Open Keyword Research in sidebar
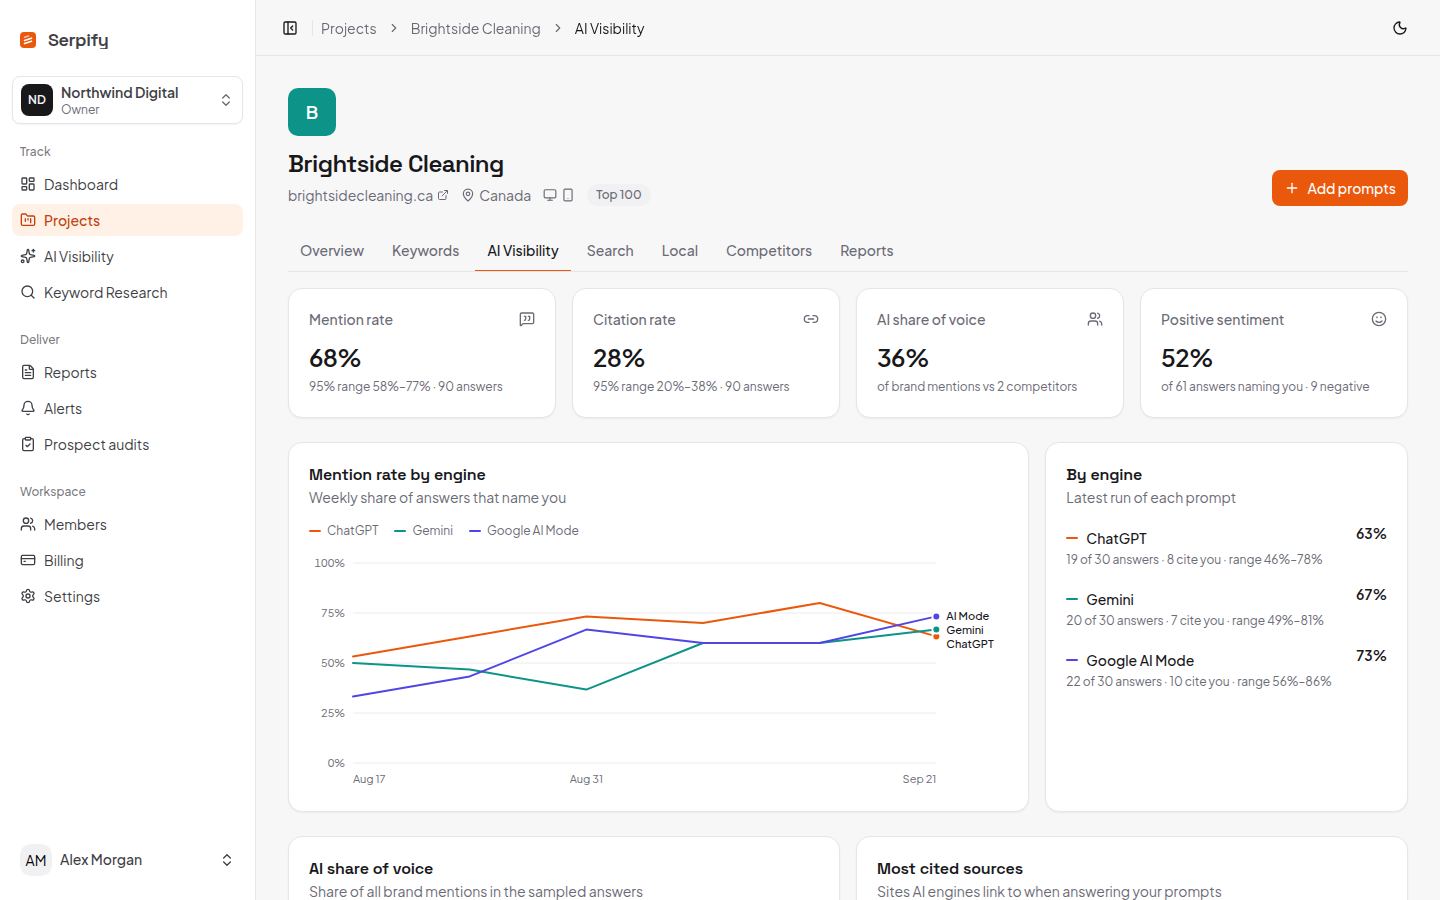The image size is (1440, 900). [127, 293]
